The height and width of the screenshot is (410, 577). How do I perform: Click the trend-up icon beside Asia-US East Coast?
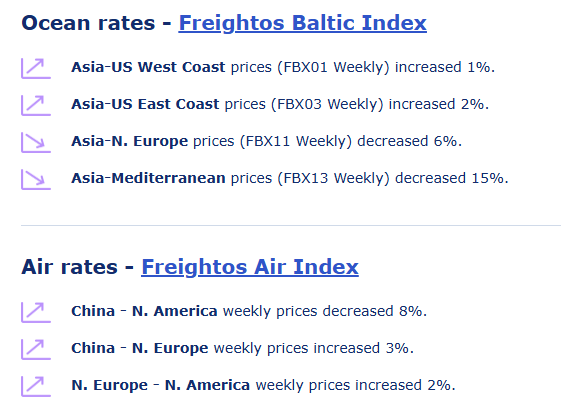tap(36, 105)
